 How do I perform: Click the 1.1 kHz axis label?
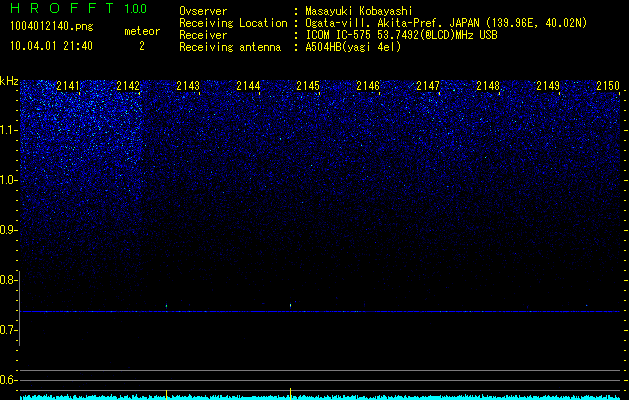[8, 130]
